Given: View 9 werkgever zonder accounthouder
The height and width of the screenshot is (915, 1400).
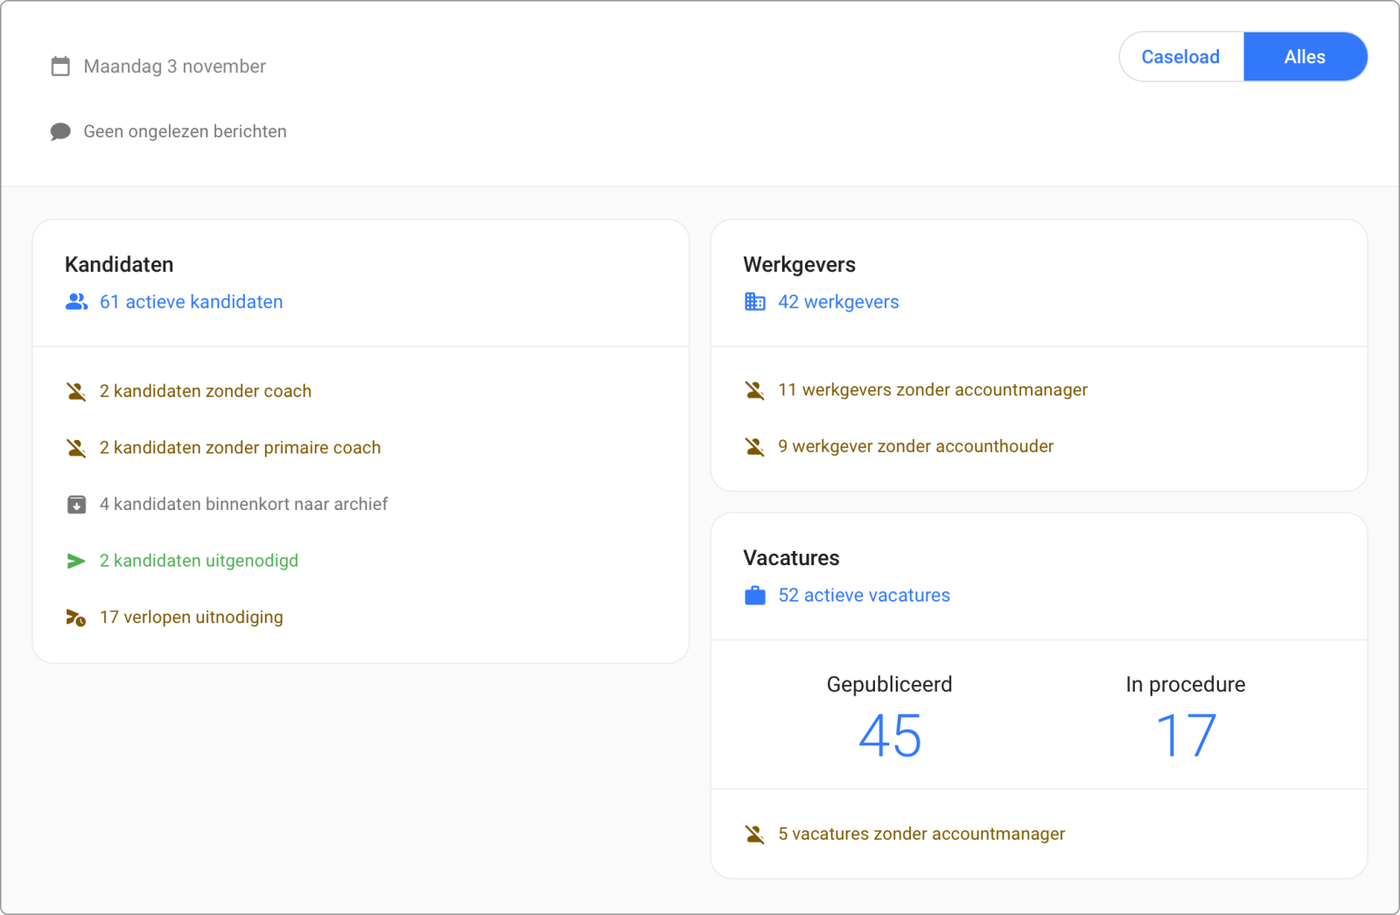Looking at the screenshot, I should tap(915, 447).
